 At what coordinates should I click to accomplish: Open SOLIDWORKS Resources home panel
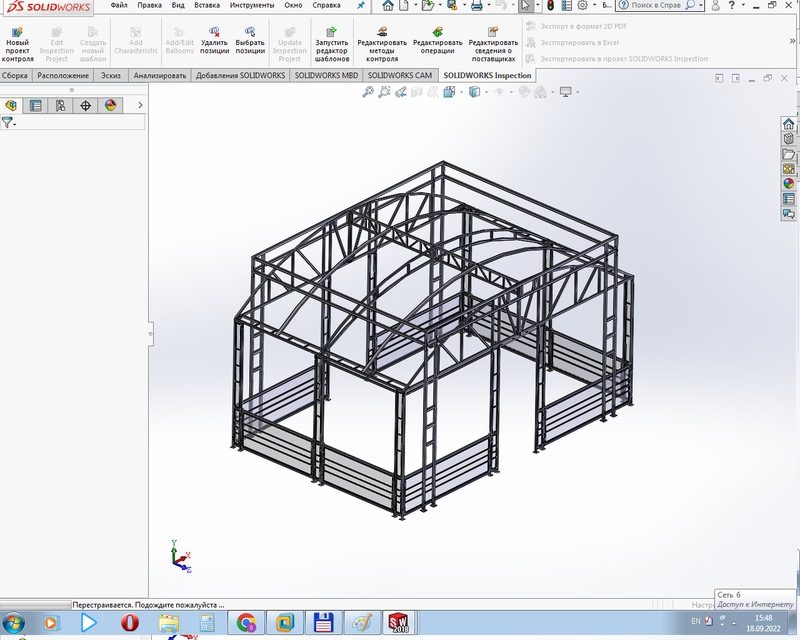(786, 126)
